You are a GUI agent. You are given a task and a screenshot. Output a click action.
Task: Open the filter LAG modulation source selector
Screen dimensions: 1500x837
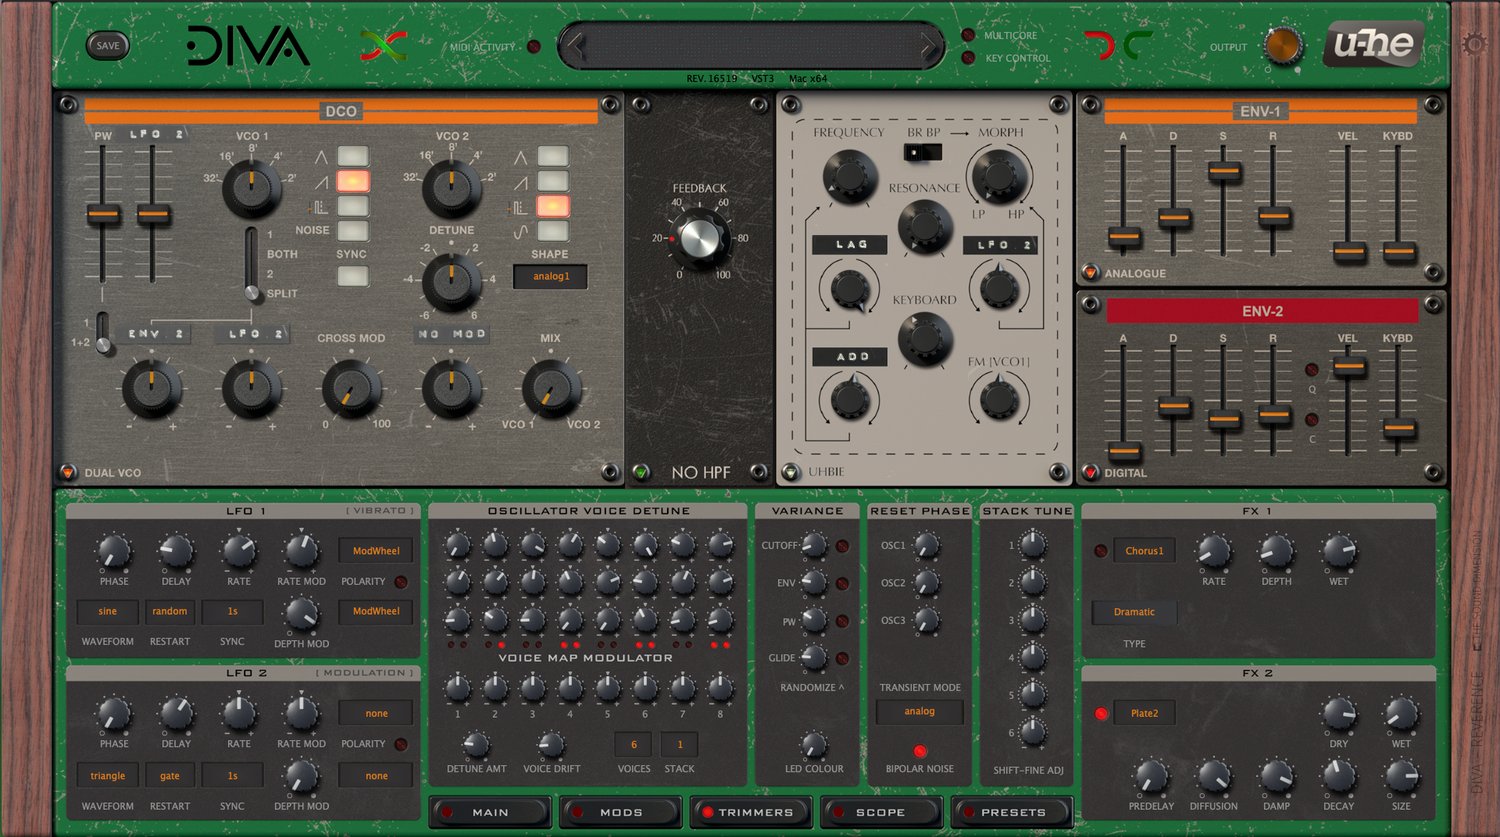point(851,244)
